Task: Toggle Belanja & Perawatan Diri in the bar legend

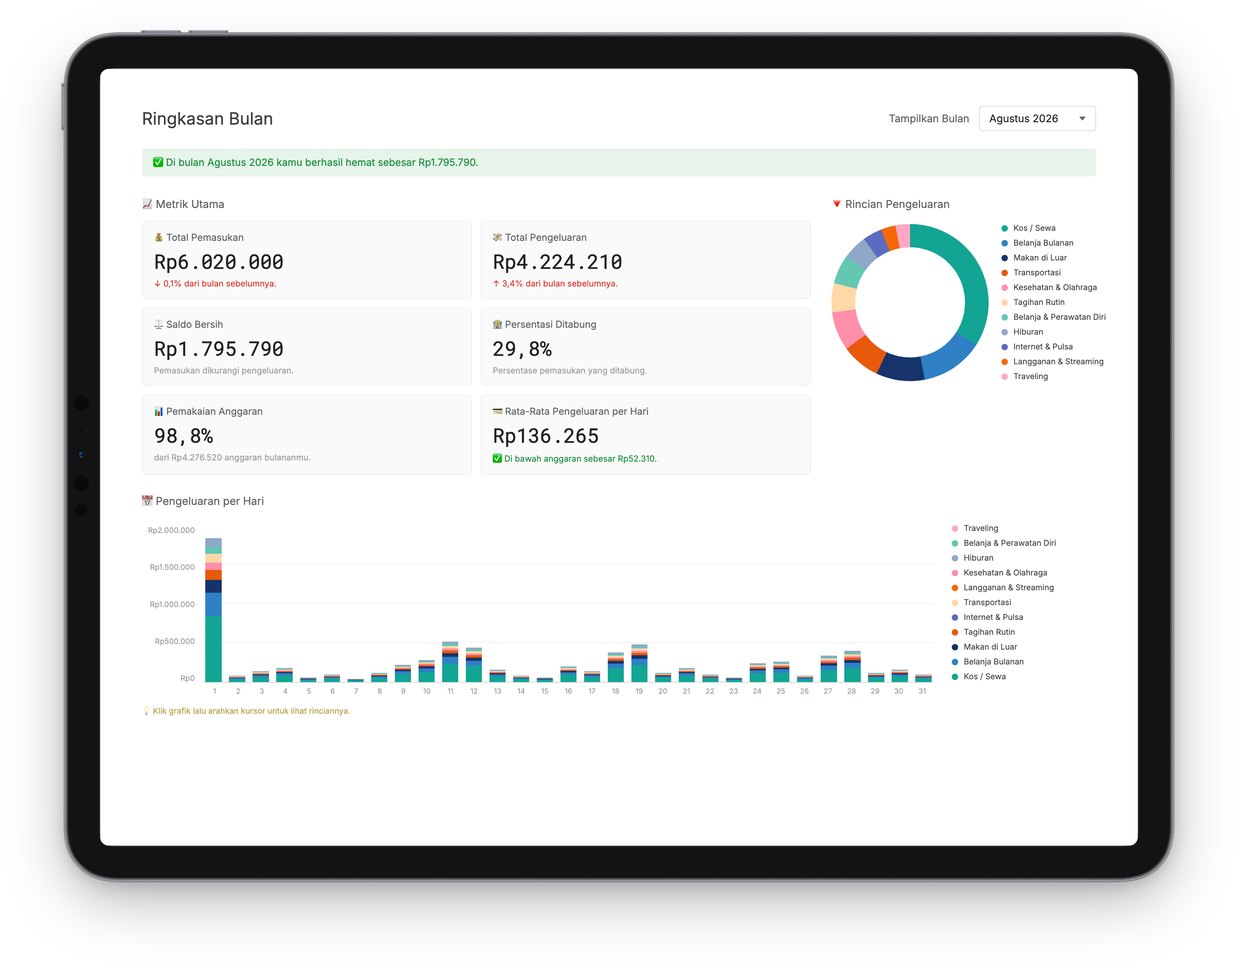Action: coord(1003,543)
